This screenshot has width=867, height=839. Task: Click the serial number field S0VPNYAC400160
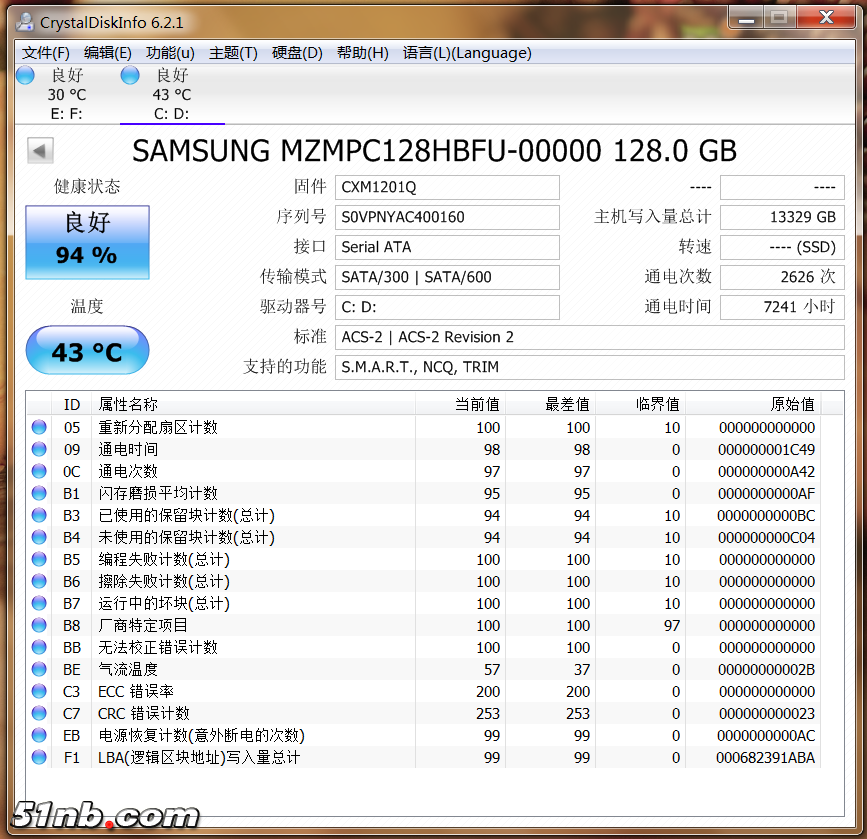447,217
